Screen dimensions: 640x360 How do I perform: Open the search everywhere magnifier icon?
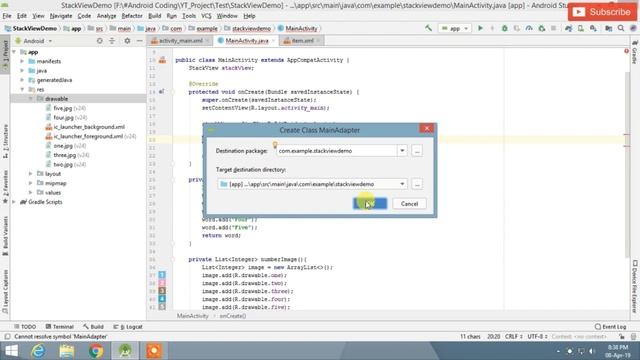coord(621,28)
